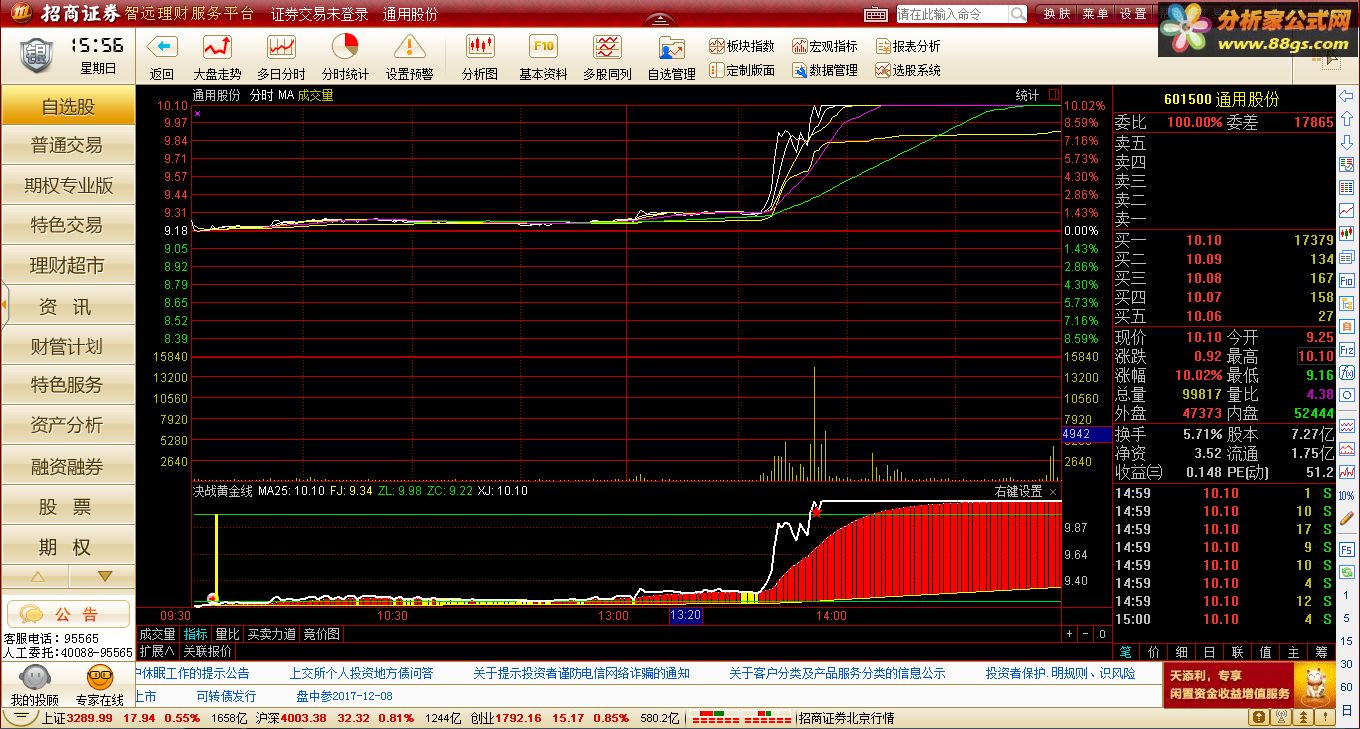The width and height of the screenshot is (1360, 729).
Task: Select 资产分析 in left sidebar
Action: click(x=68, y=425)
